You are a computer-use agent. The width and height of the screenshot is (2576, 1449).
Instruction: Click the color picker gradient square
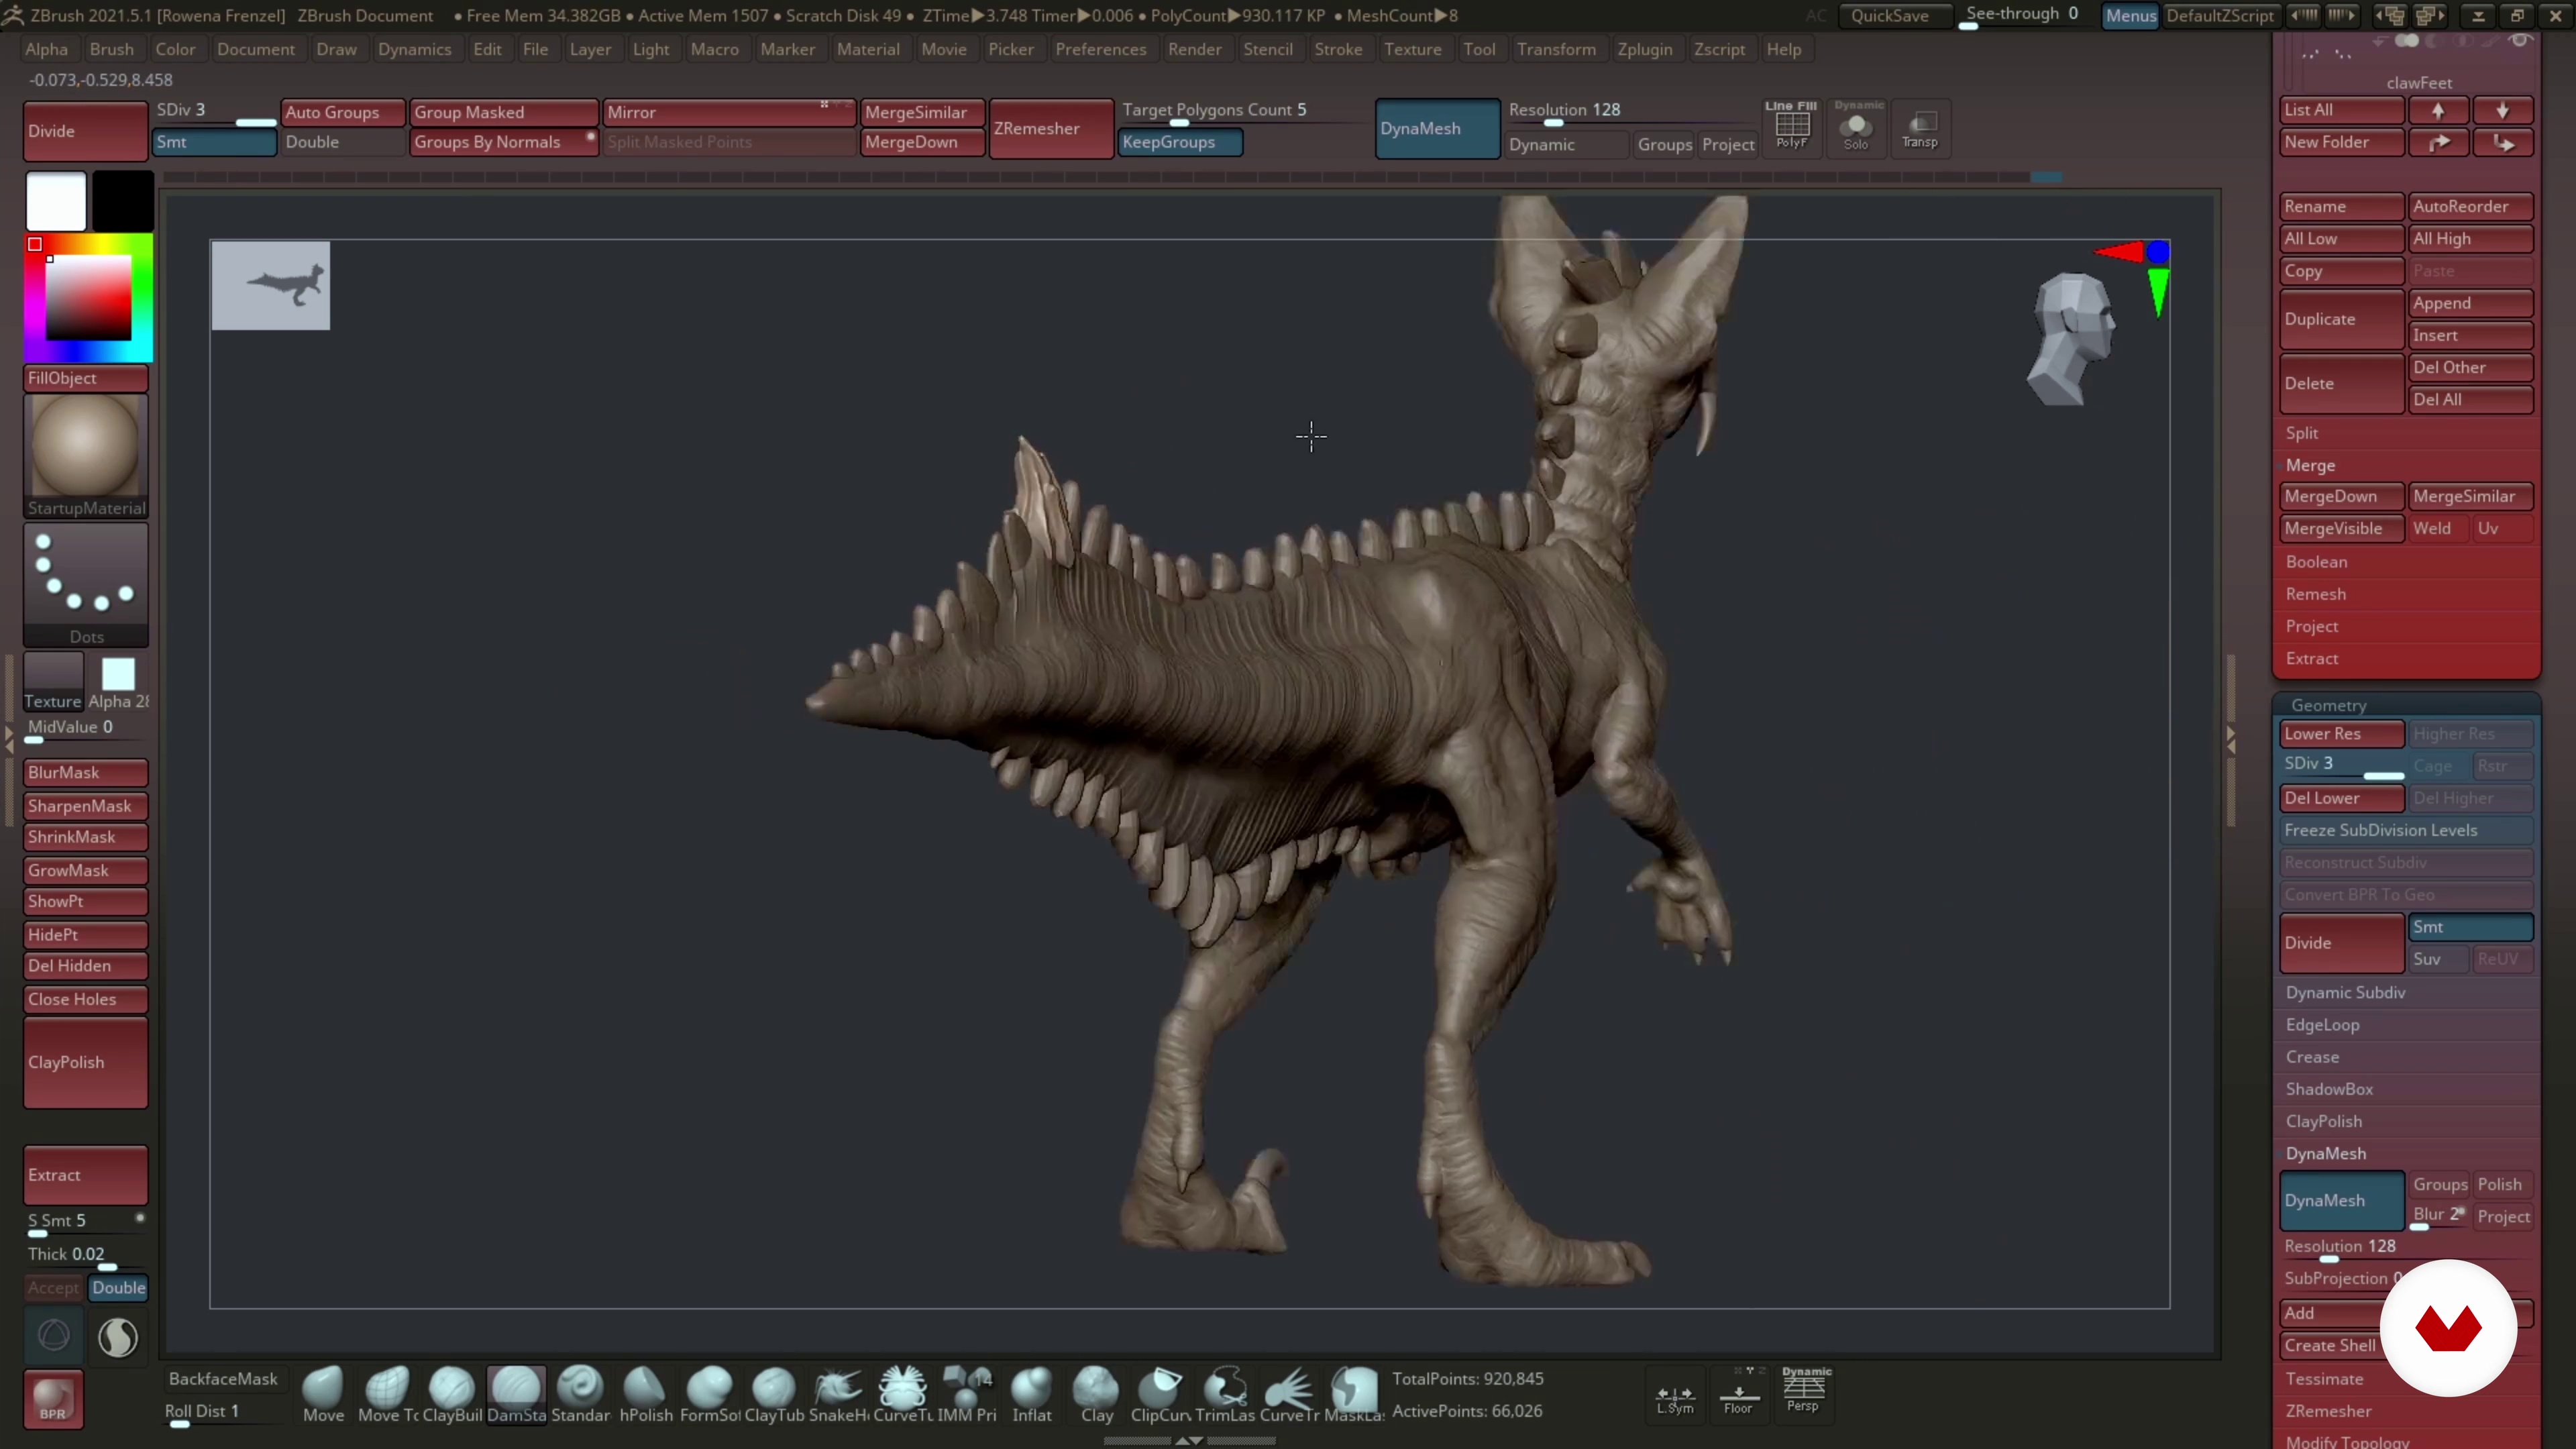88,297
